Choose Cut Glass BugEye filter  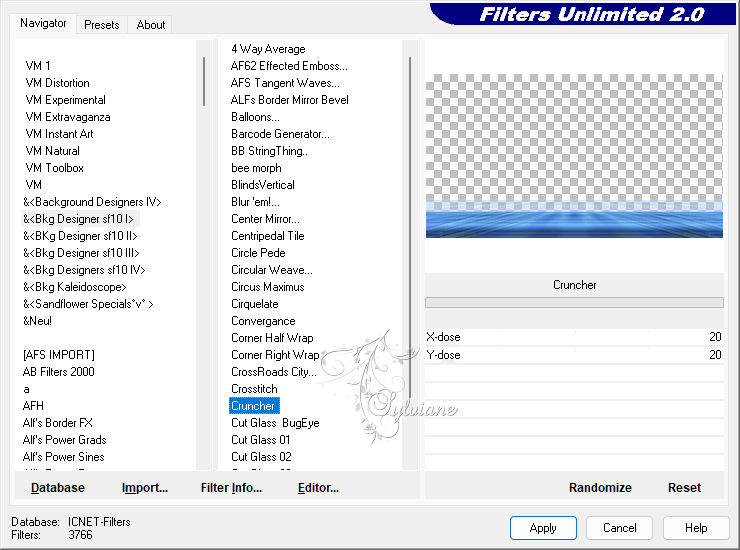[x=275, y=423]
